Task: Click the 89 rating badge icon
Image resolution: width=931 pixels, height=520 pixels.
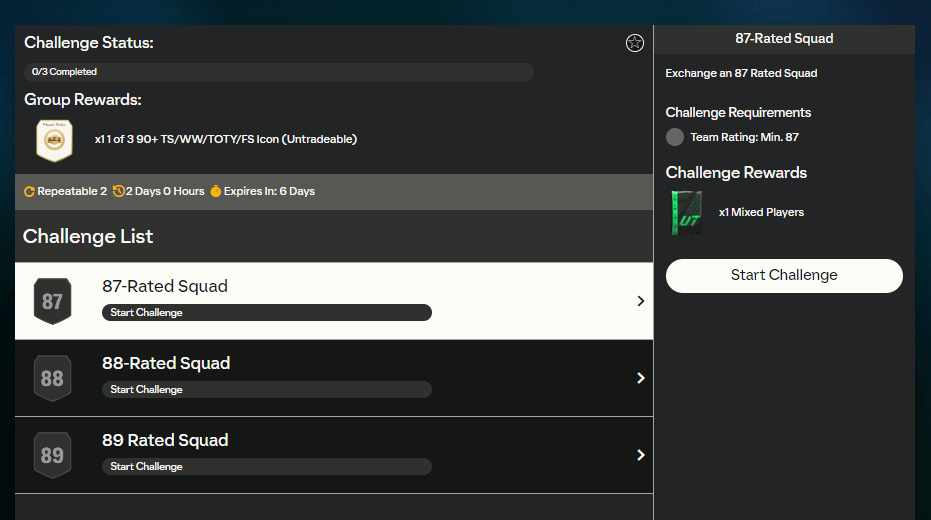Action: 52,455
